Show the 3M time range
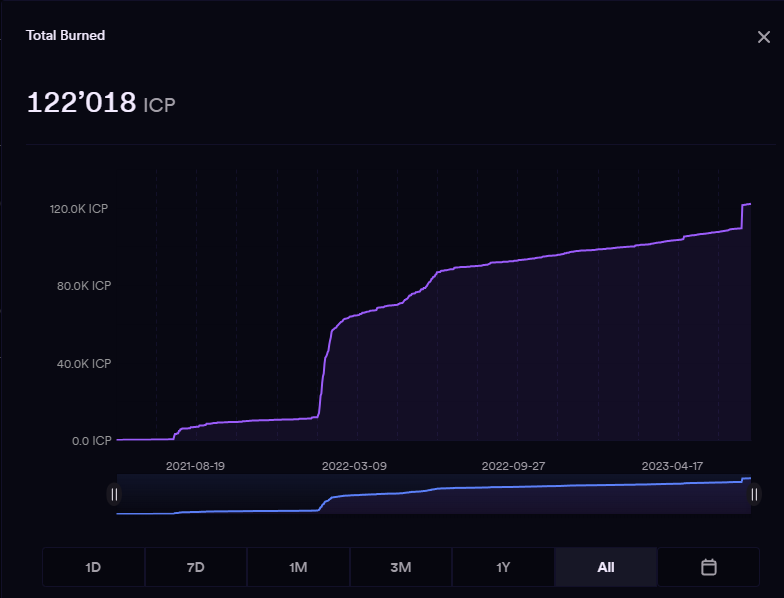This screenshot has height=598, width=784. [x=401, y=567]
